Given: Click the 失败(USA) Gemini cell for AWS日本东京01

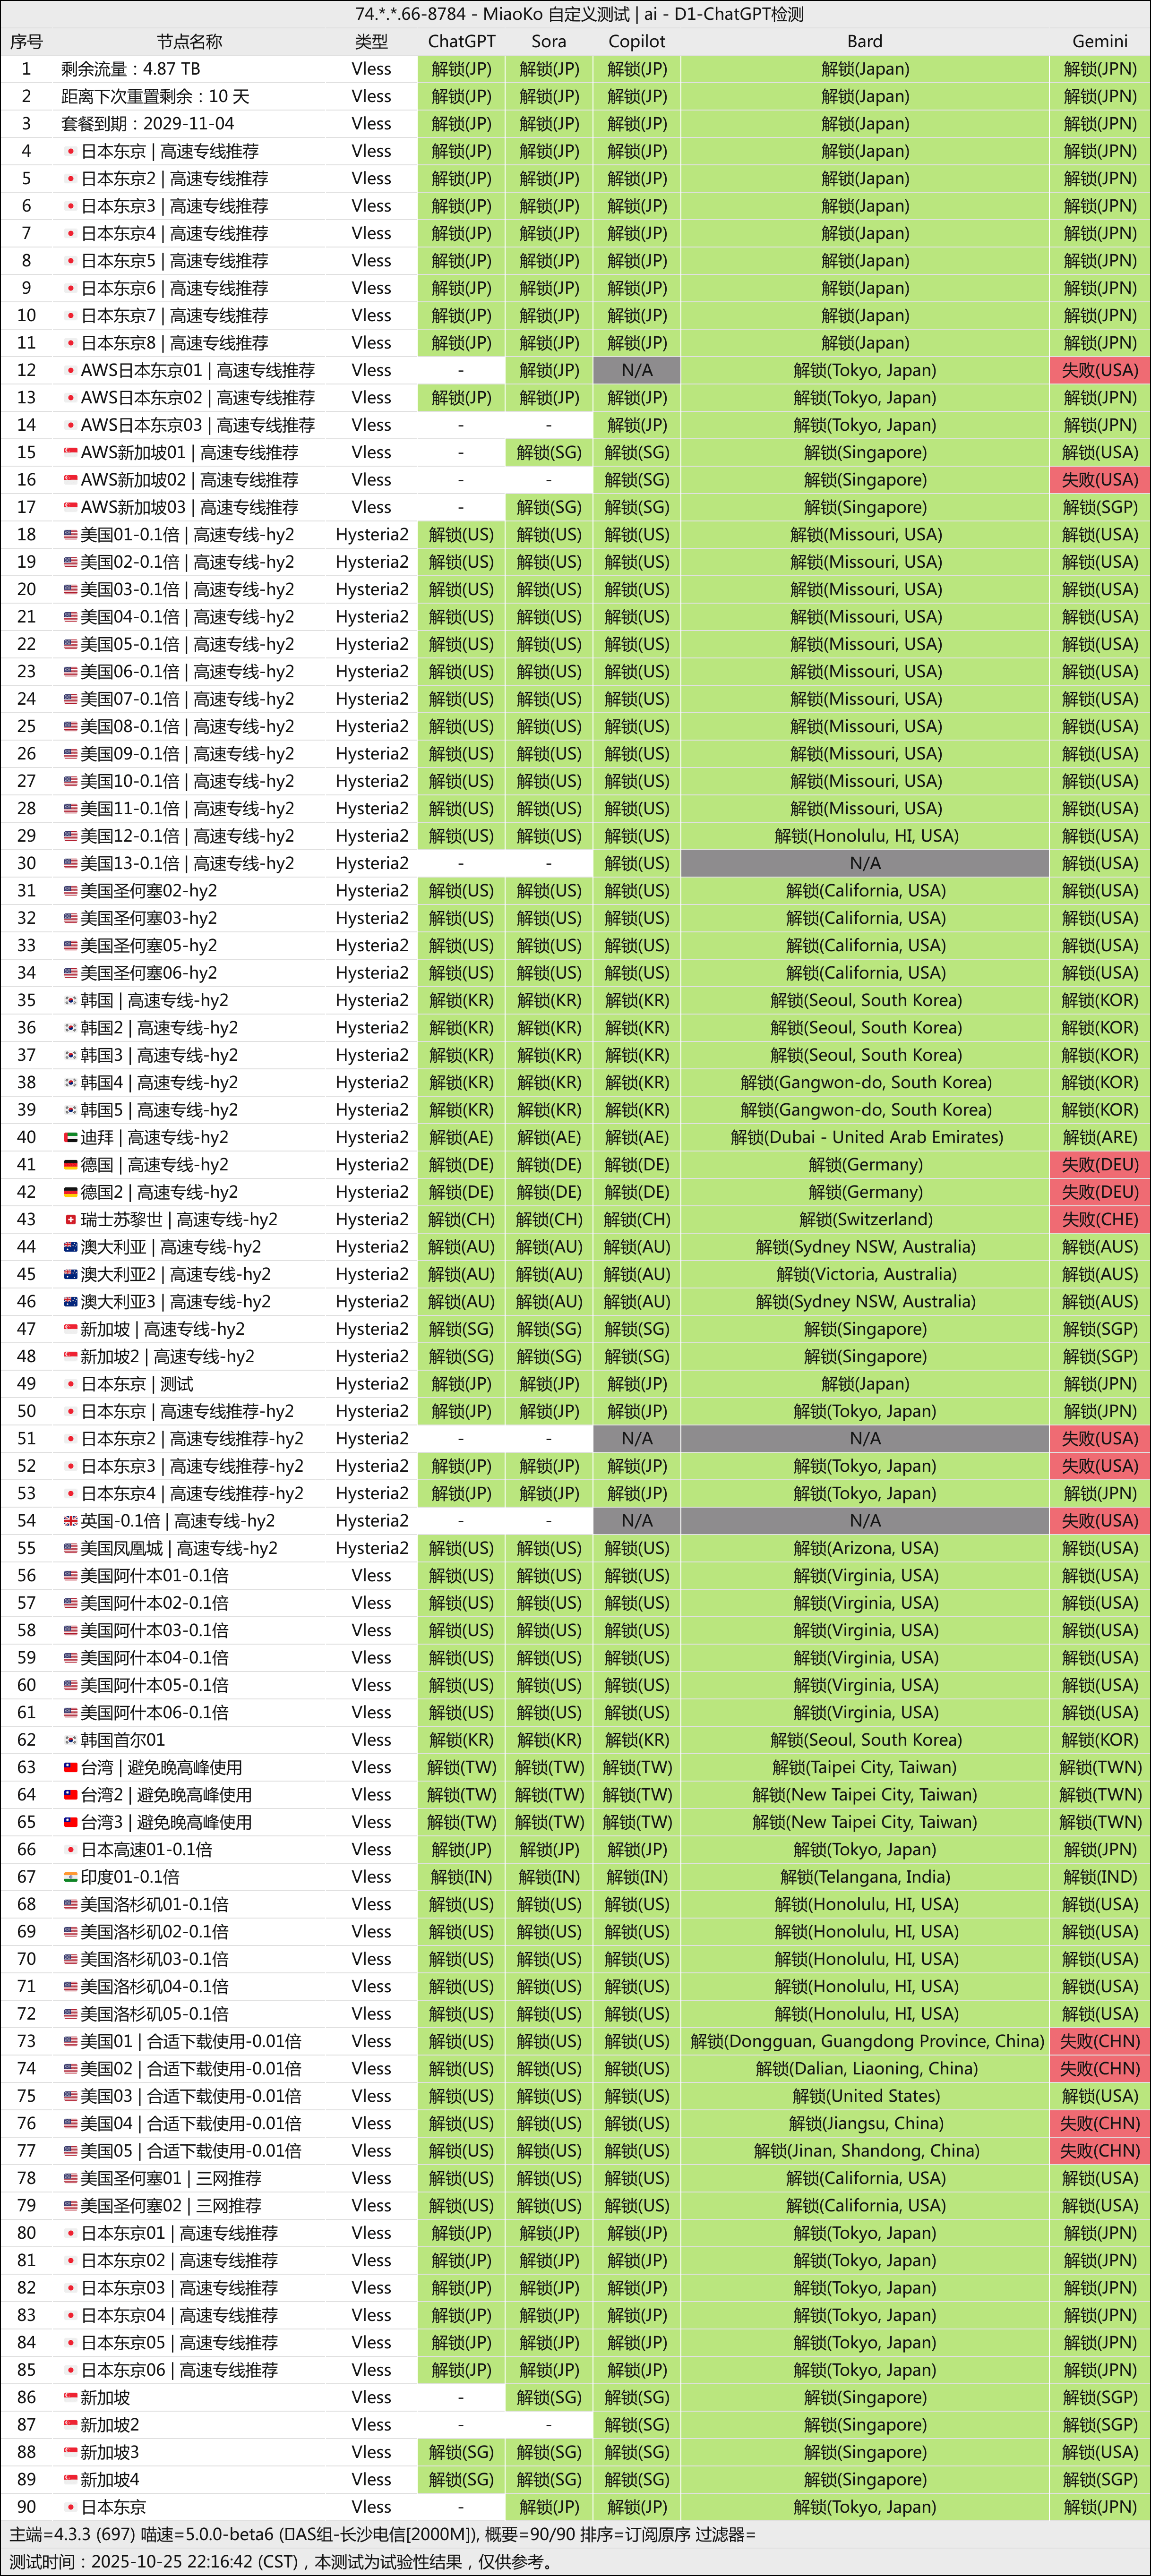Looking at the screenshot, I should [x=1100, y=370].
